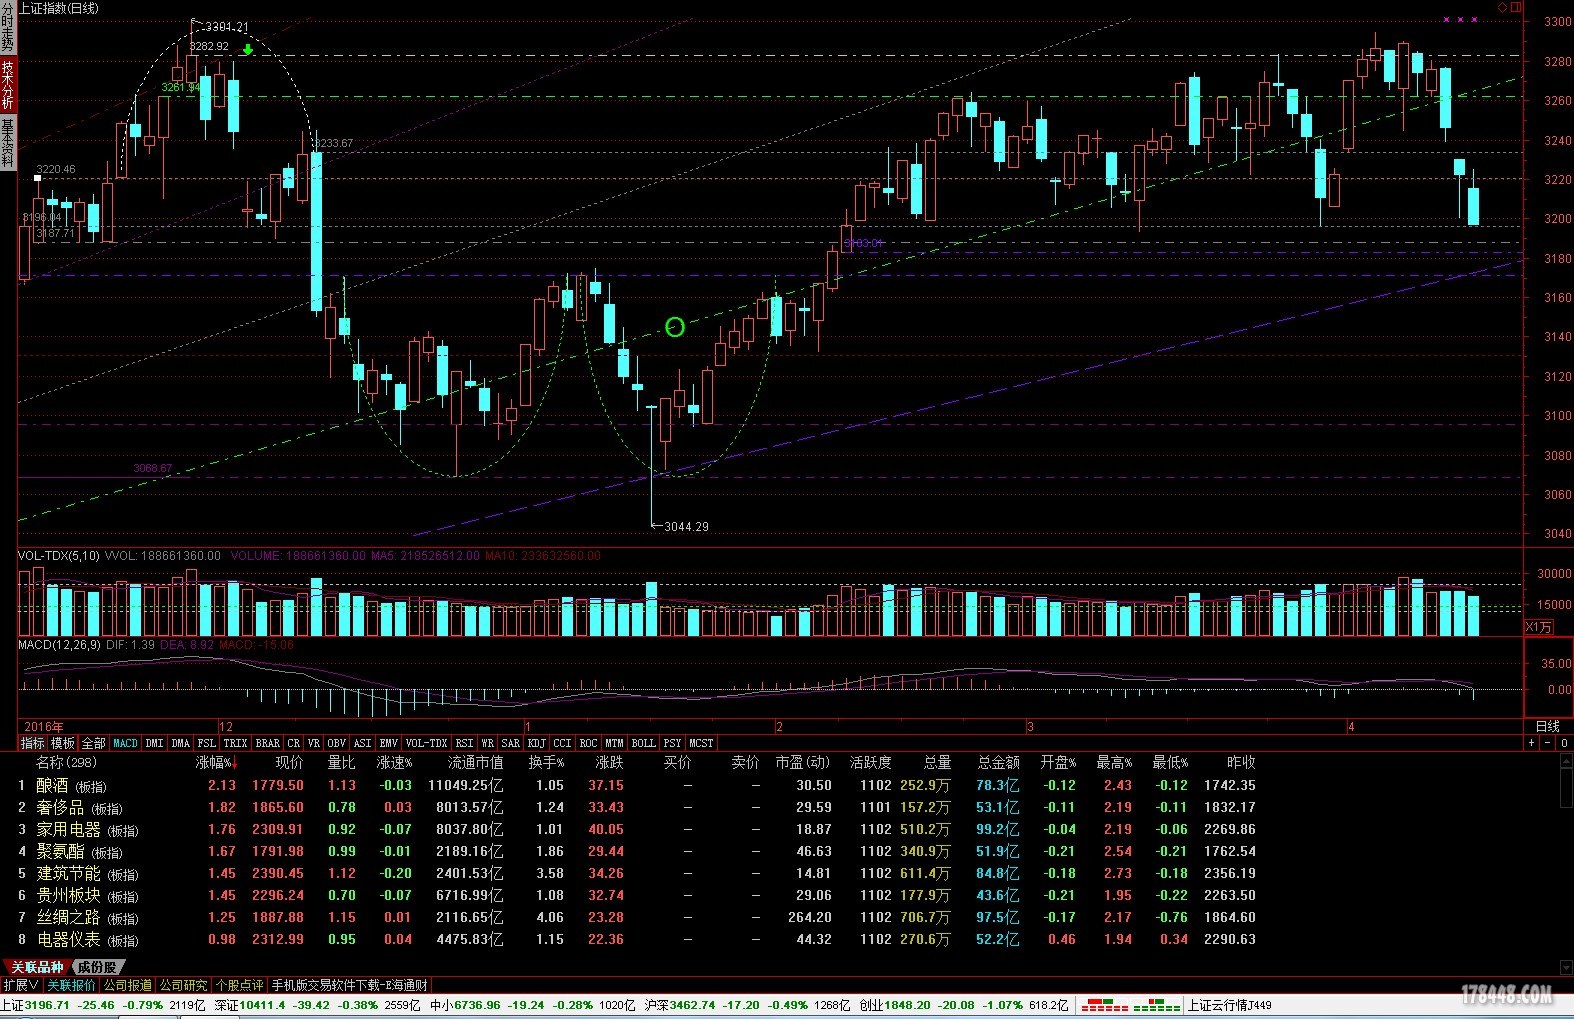
Task: Switch to the DMI indicator
Action: [x=154, y=743]
